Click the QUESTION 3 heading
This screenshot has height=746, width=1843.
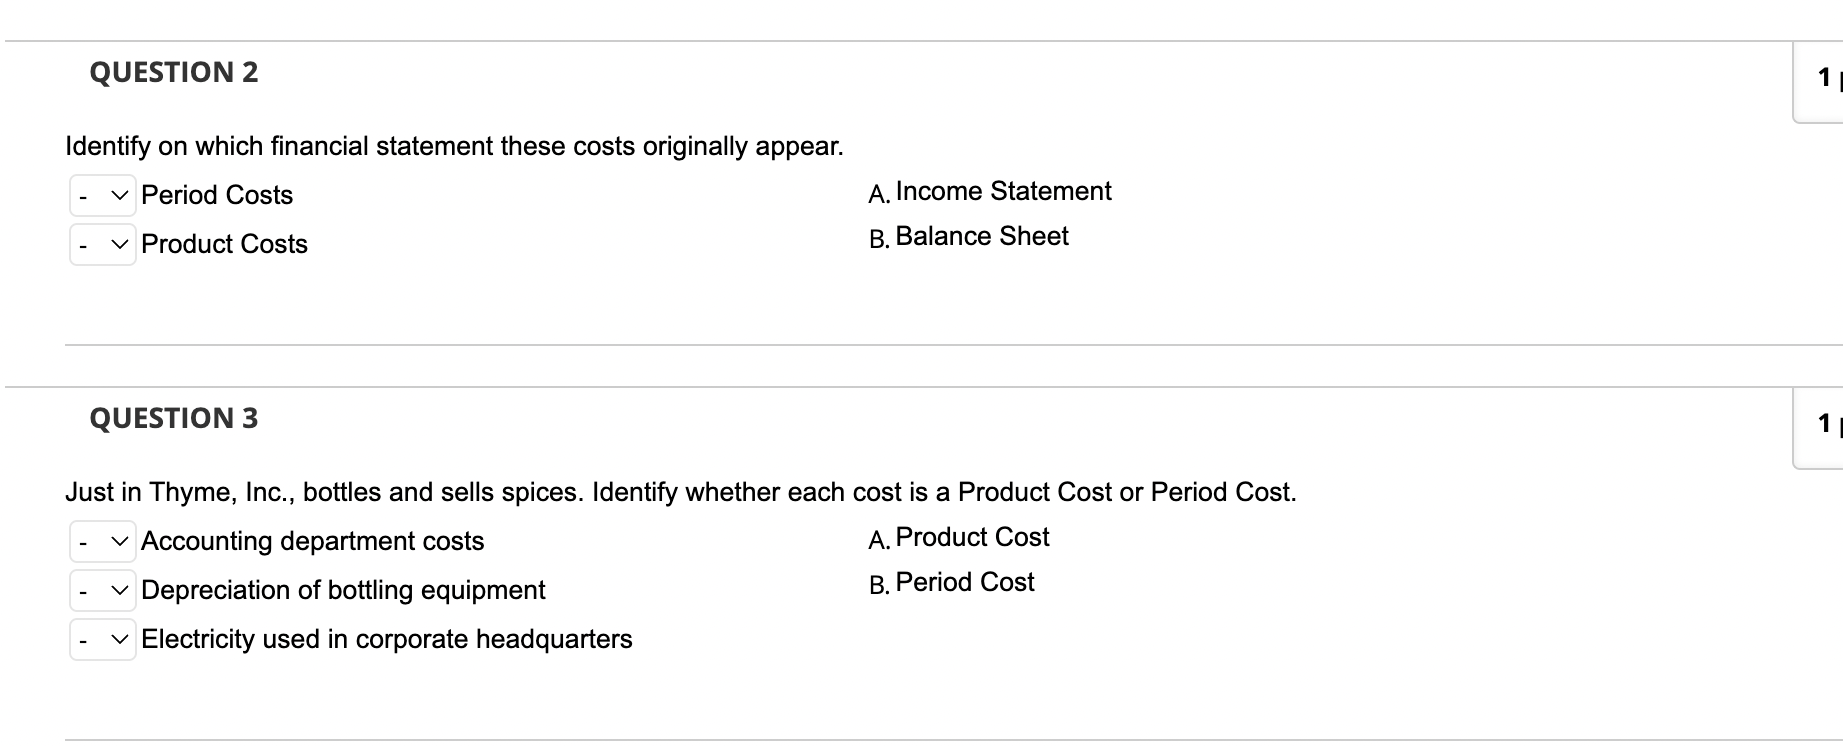click(173, 417)
